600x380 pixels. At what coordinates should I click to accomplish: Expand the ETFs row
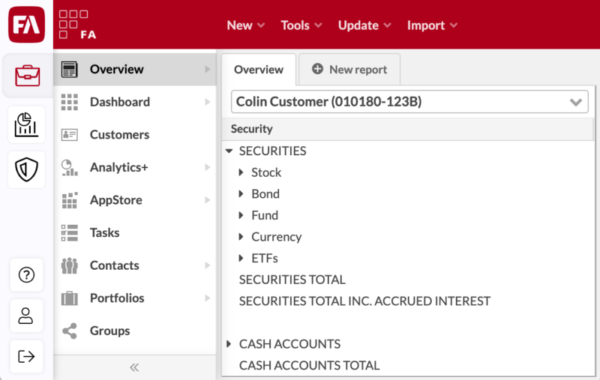tap(241, 258)
